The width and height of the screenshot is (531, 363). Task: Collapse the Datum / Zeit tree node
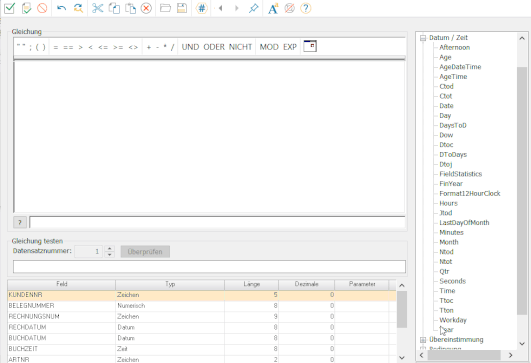click(x=423, y=38)
